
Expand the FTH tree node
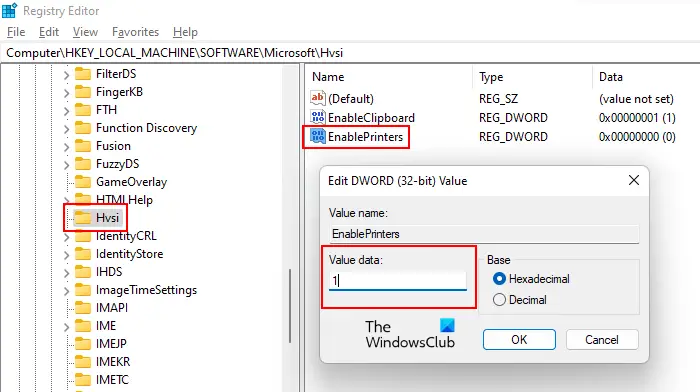click(66, 111)
